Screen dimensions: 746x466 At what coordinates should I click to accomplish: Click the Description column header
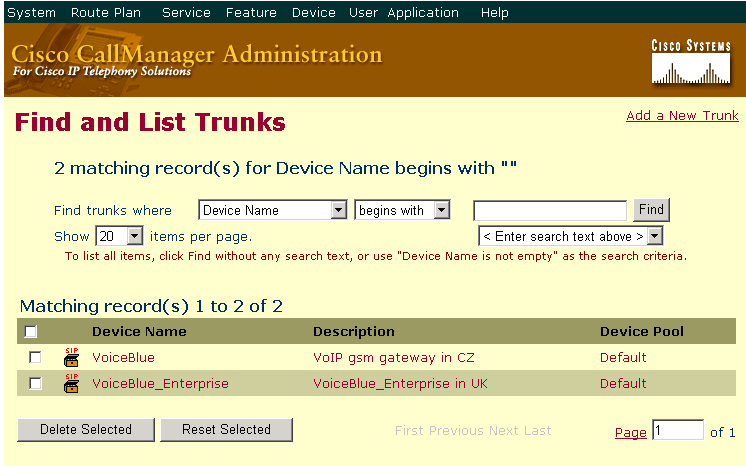pos(353,331)
